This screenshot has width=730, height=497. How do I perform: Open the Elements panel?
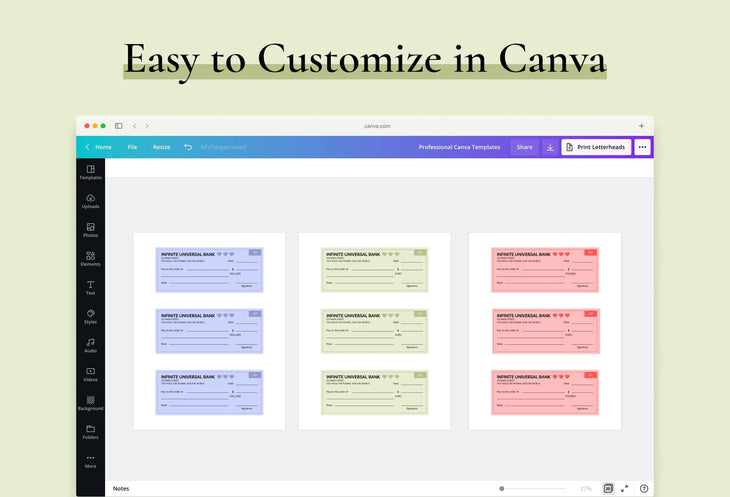[x=90, y=259]
